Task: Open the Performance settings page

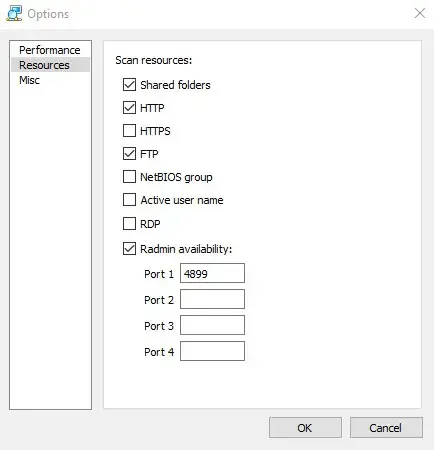Action: point(50,50)
